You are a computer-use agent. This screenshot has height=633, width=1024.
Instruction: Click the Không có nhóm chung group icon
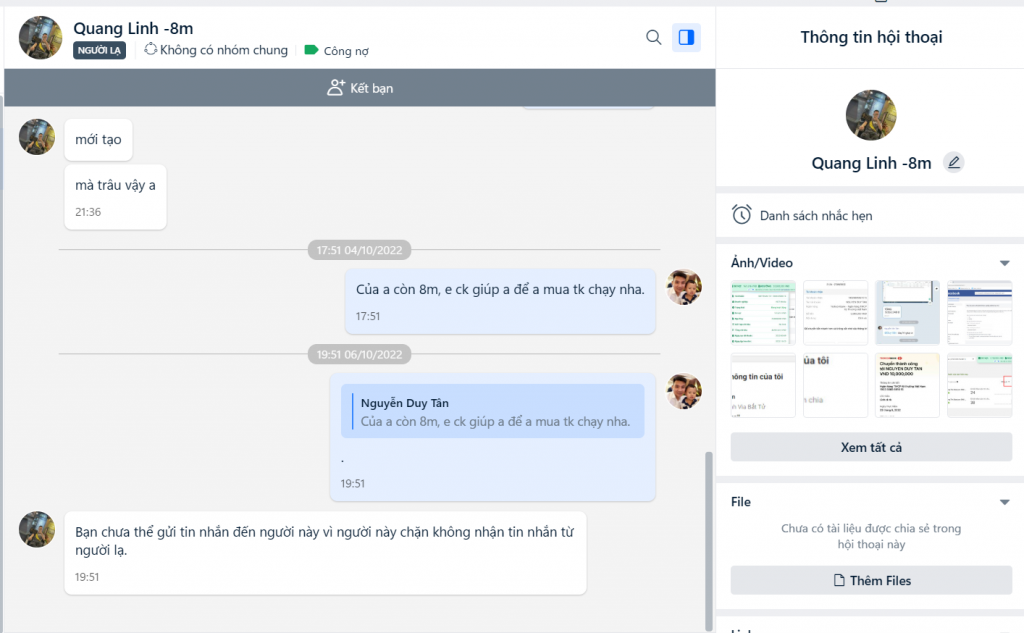tap(151, 49)
